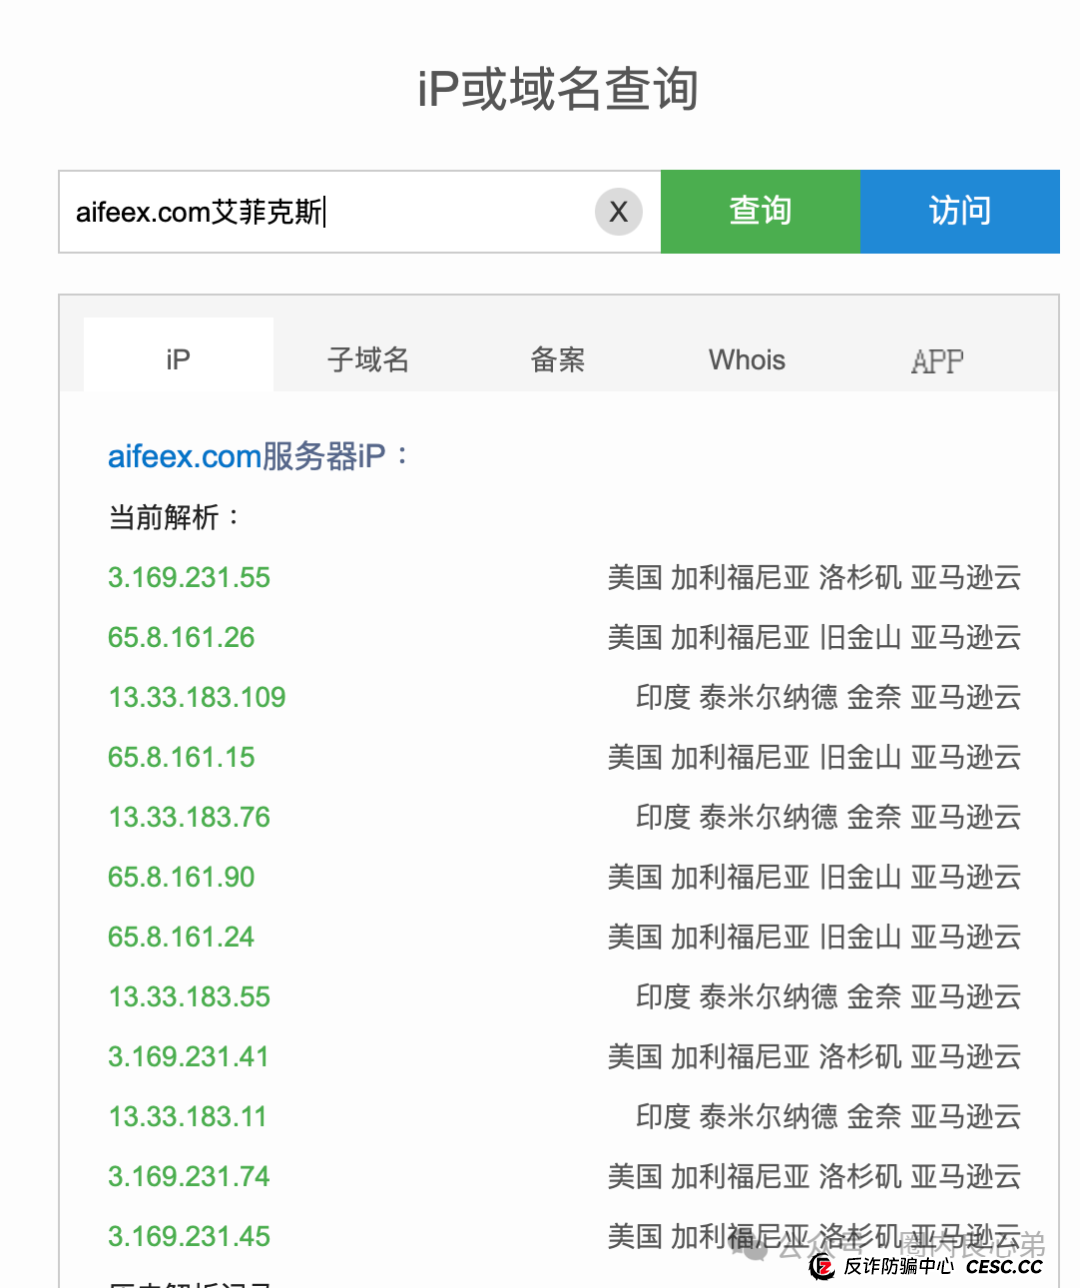Viewport: 1080px width, 1288px height.
Task: Click the IP address 13.33.183.55
Action: [x=188, y=997]
